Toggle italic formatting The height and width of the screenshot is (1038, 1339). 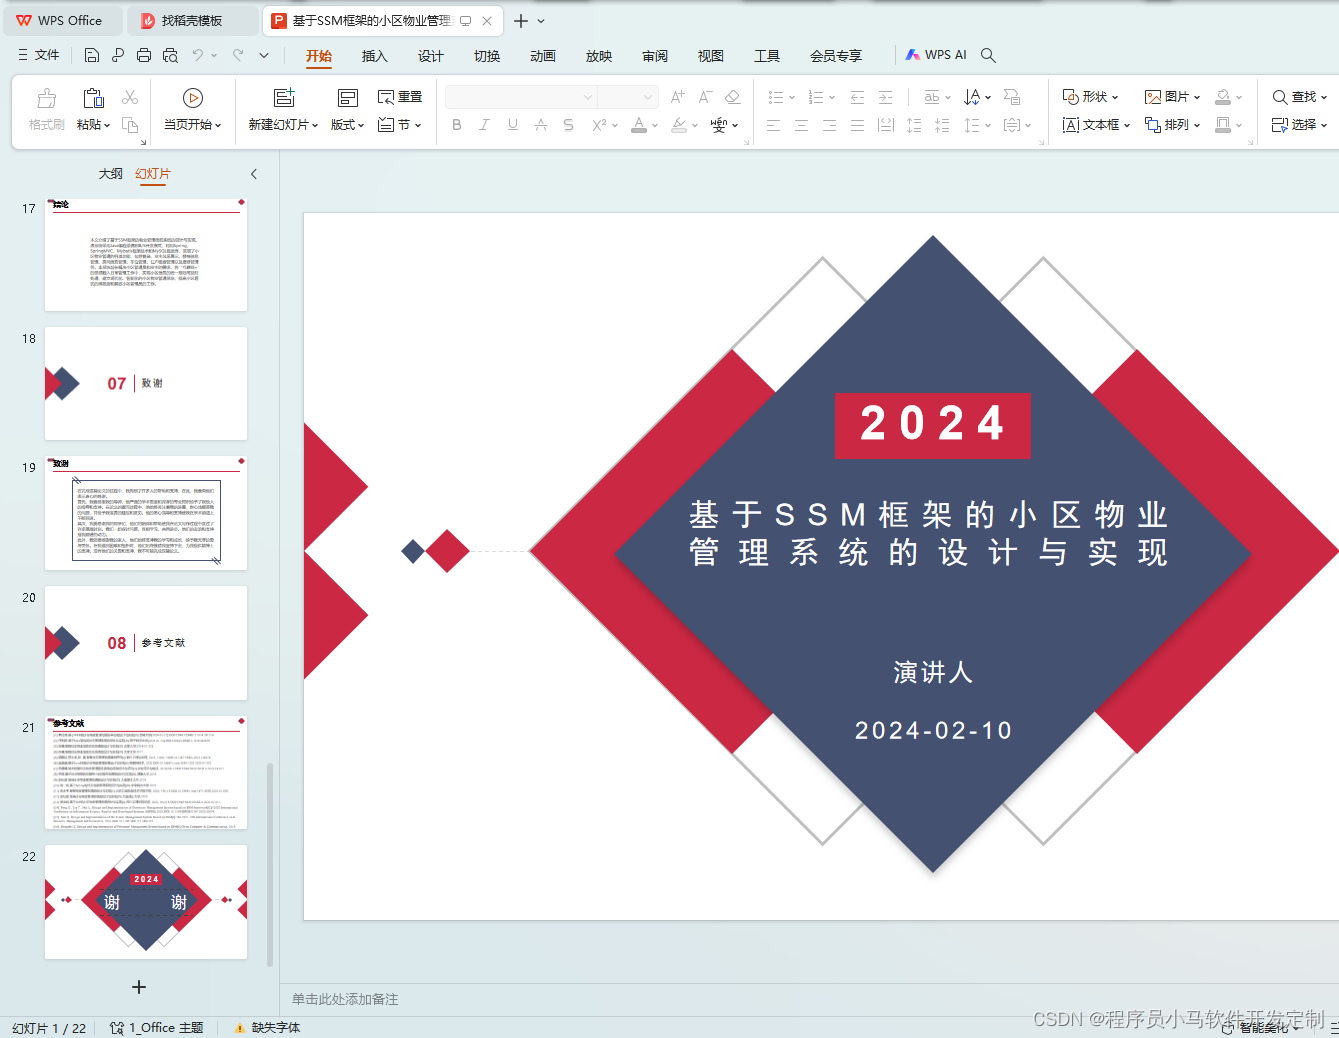click(x=484, y=124)
